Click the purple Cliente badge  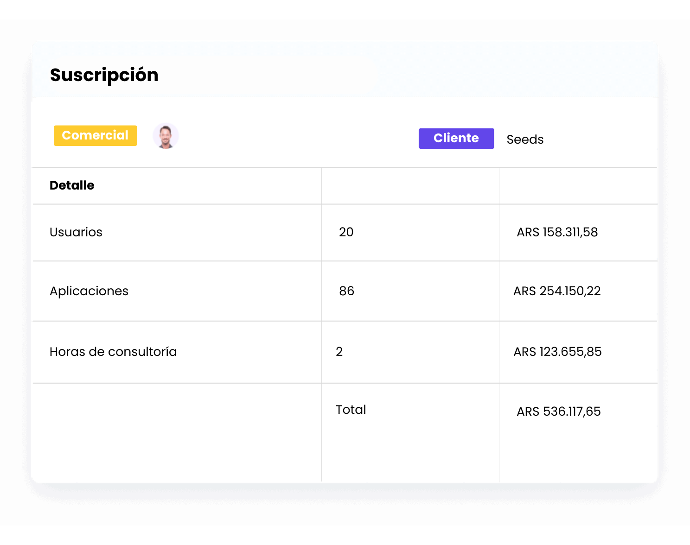click(x=456, y=139)
